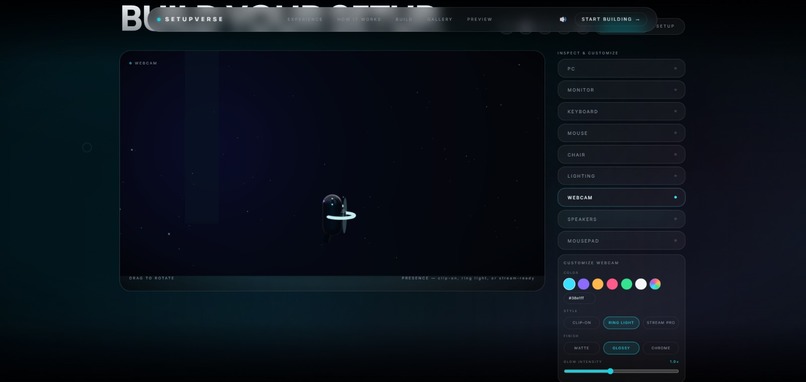Pick the white color swatch

(640, 284)
